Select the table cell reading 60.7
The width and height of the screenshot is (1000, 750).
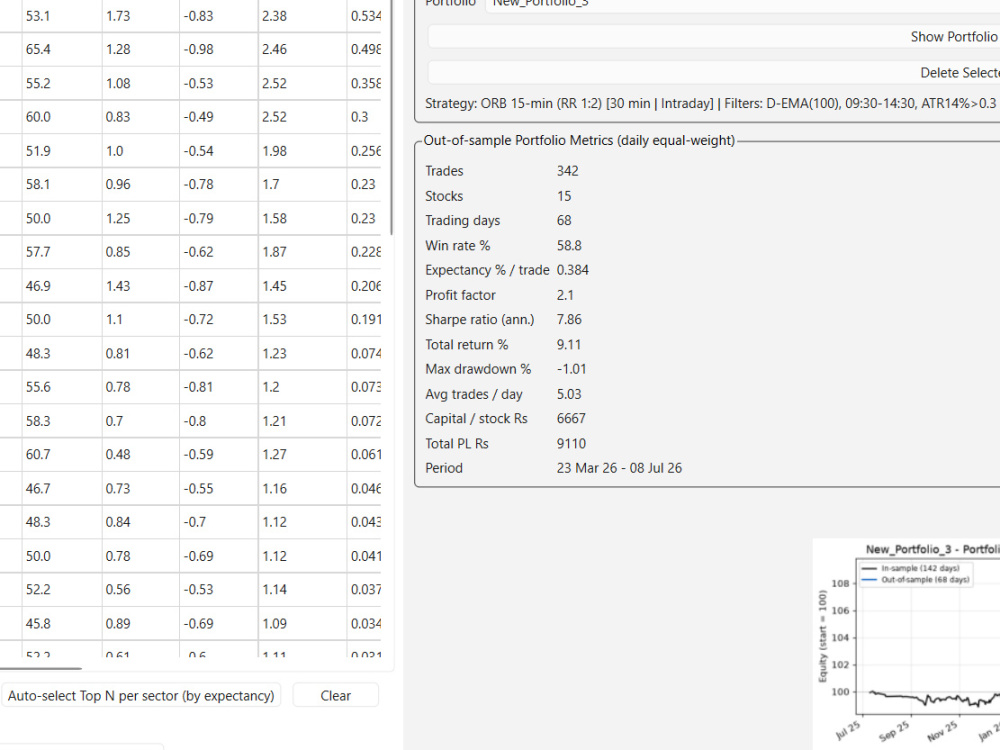[x=62, y=455]
